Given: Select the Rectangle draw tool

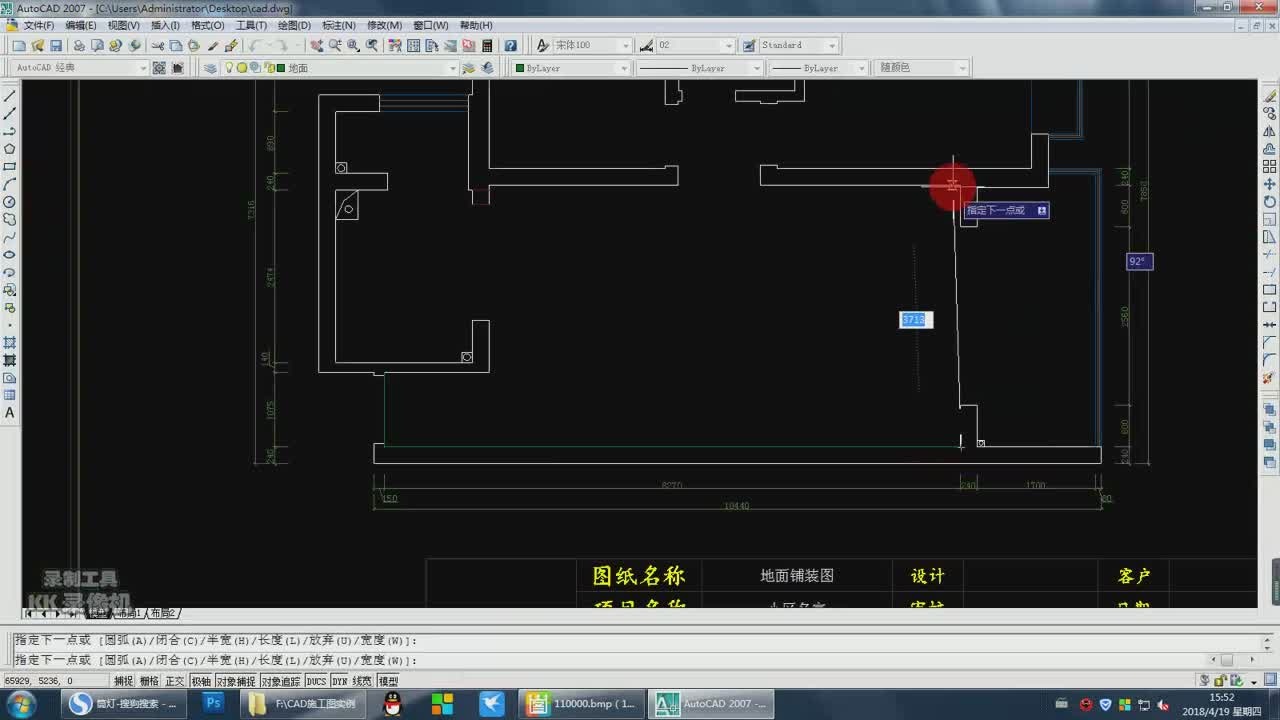Looking at the screenshot, I should tap(10, 167).
